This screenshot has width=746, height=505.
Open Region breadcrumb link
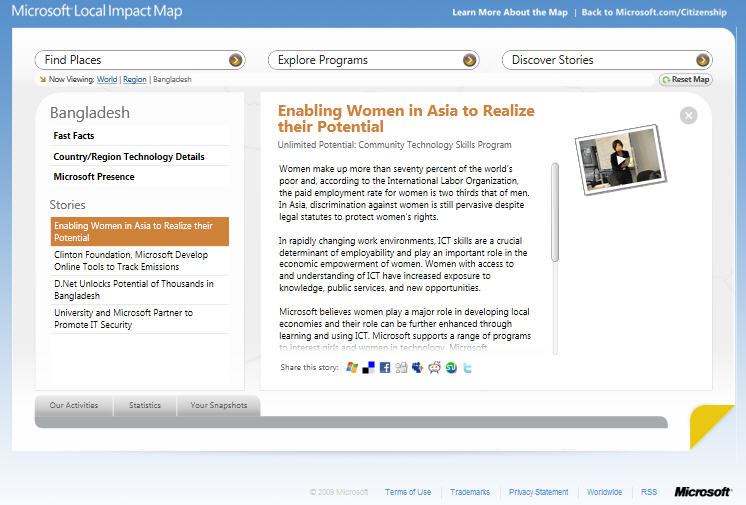[135, 79]
